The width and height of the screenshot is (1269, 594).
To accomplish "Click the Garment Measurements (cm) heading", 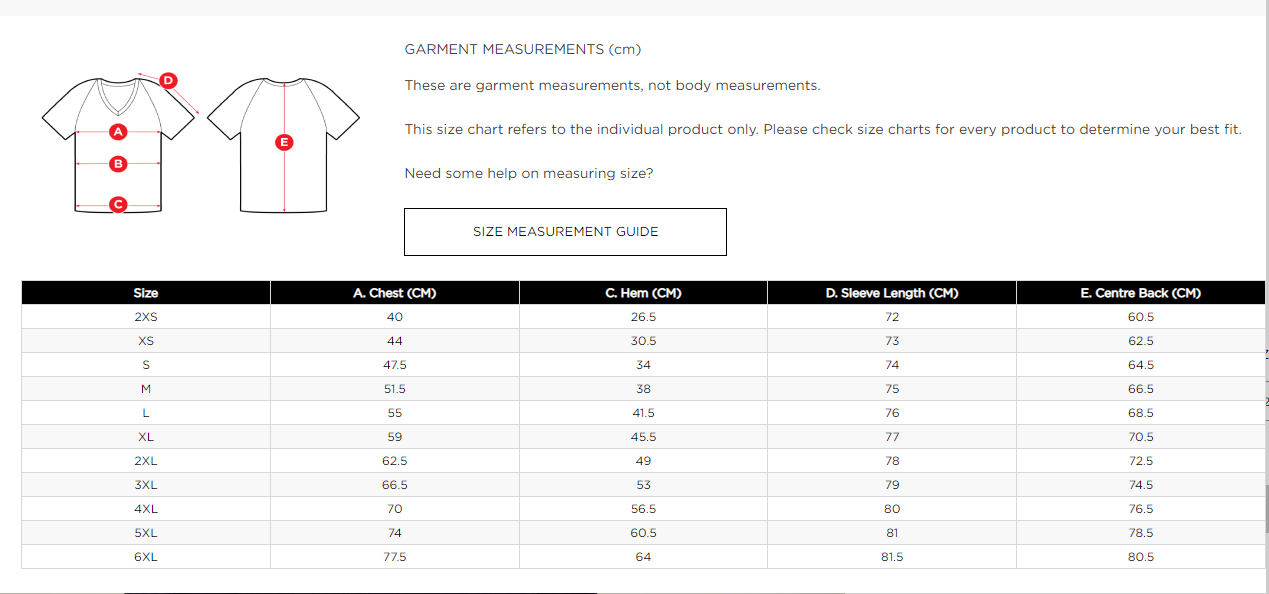I will (522, 49).
